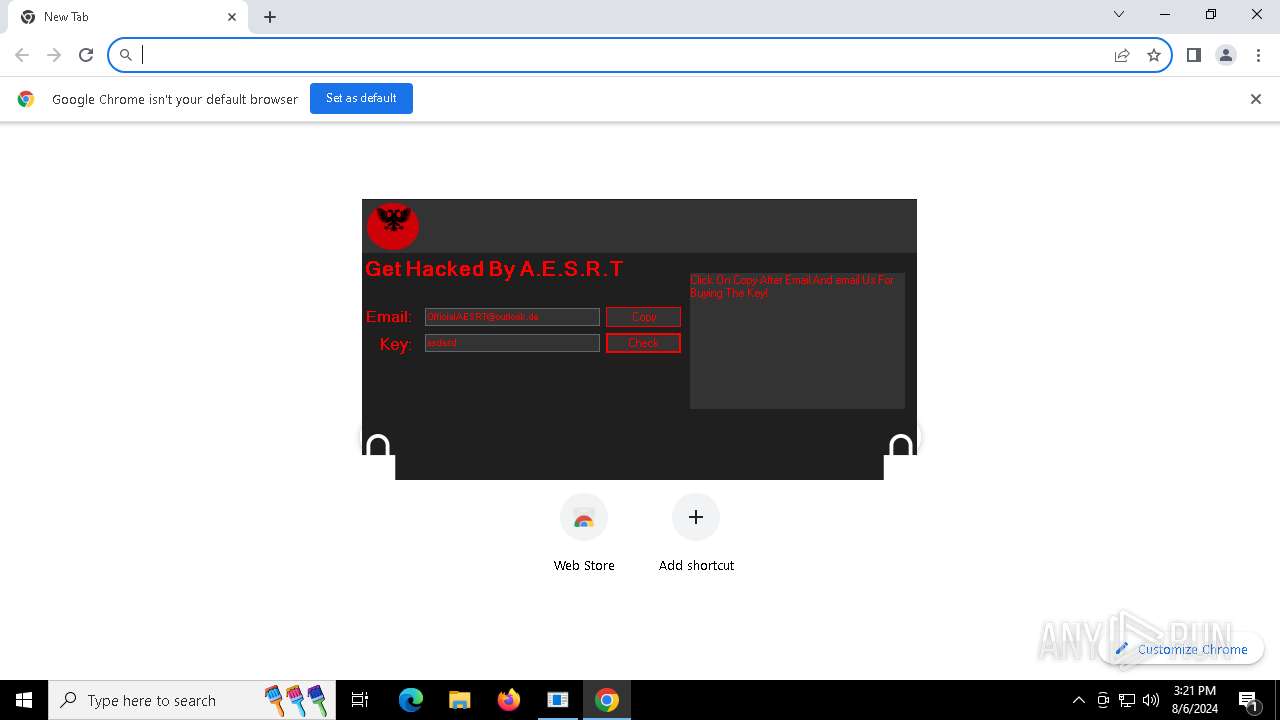
Task: Open the Chrome side panel
Action: [x=1193, y=55]
